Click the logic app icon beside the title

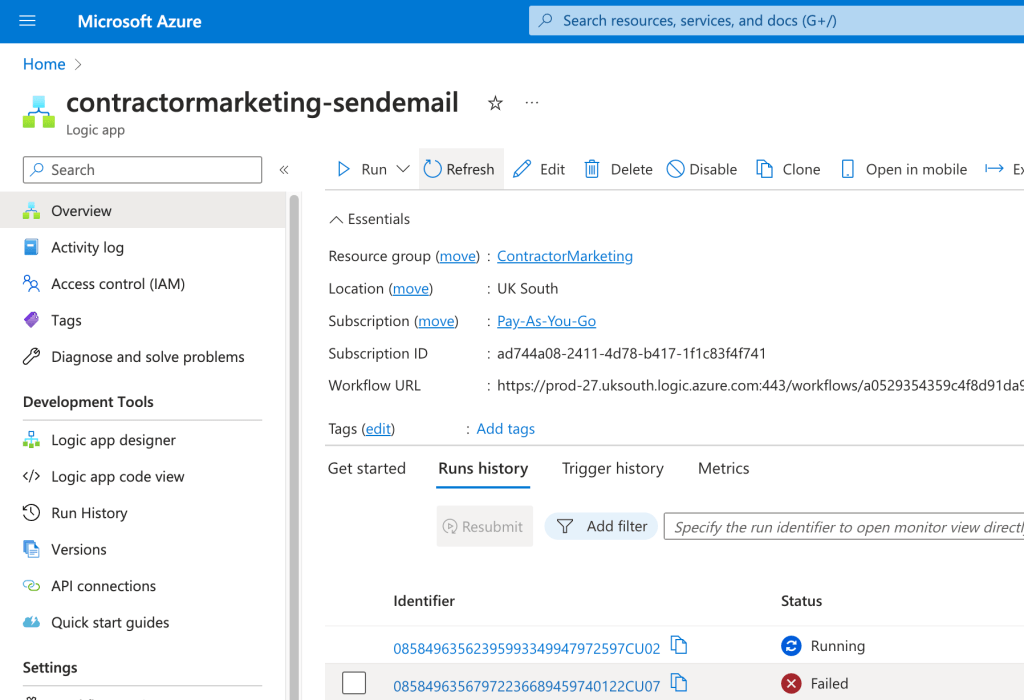39,112
